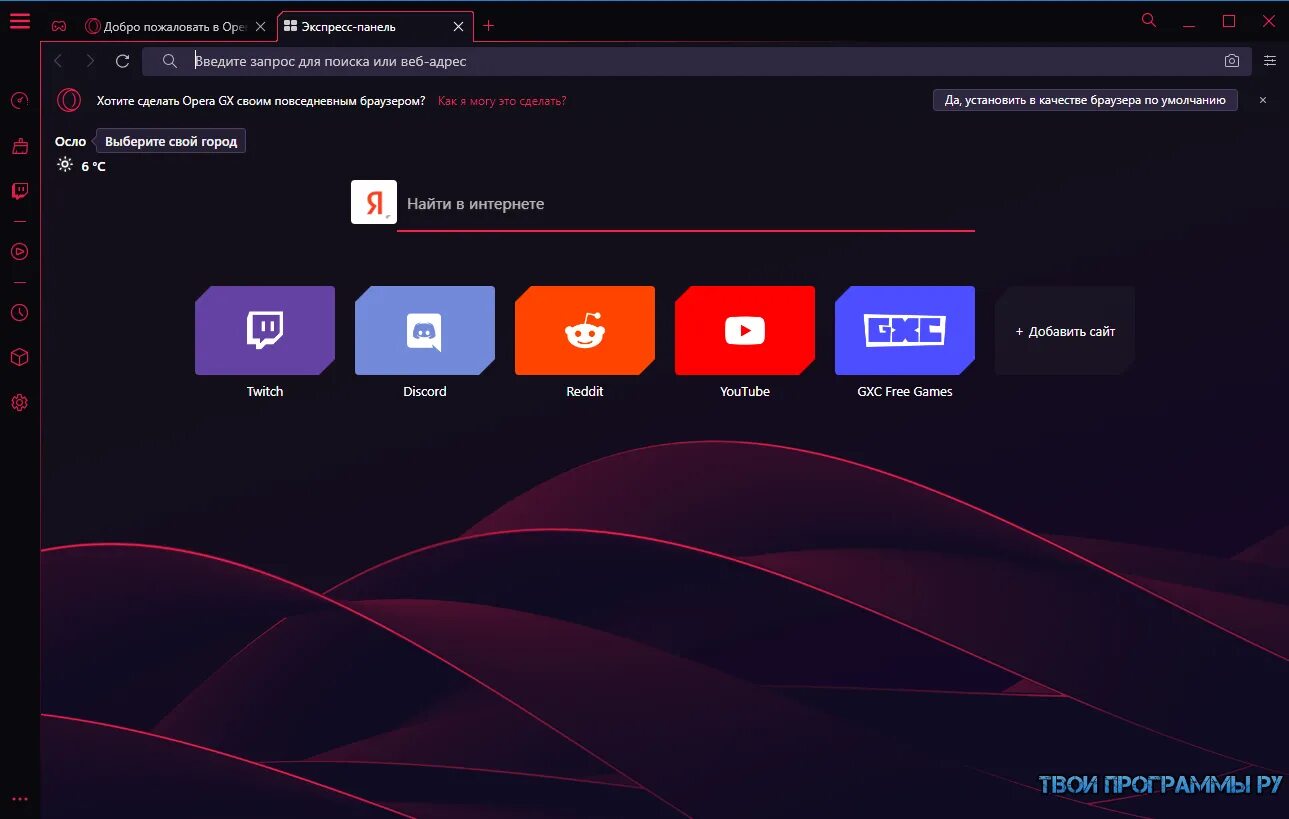Click the Opera GX logo in the notification bar
This screenshot has width=1289, height=819.
click(69, 100)
